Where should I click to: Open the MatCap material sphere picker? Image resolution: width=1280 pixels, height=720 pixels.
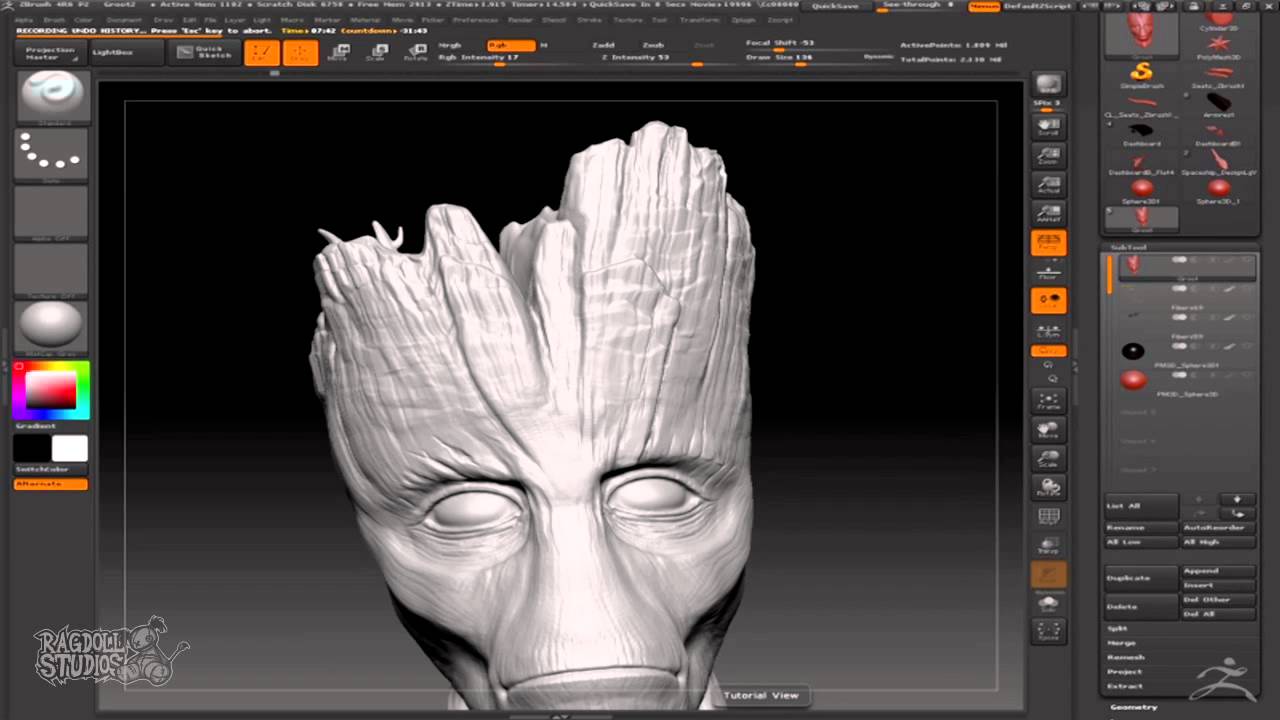[52, 327]
